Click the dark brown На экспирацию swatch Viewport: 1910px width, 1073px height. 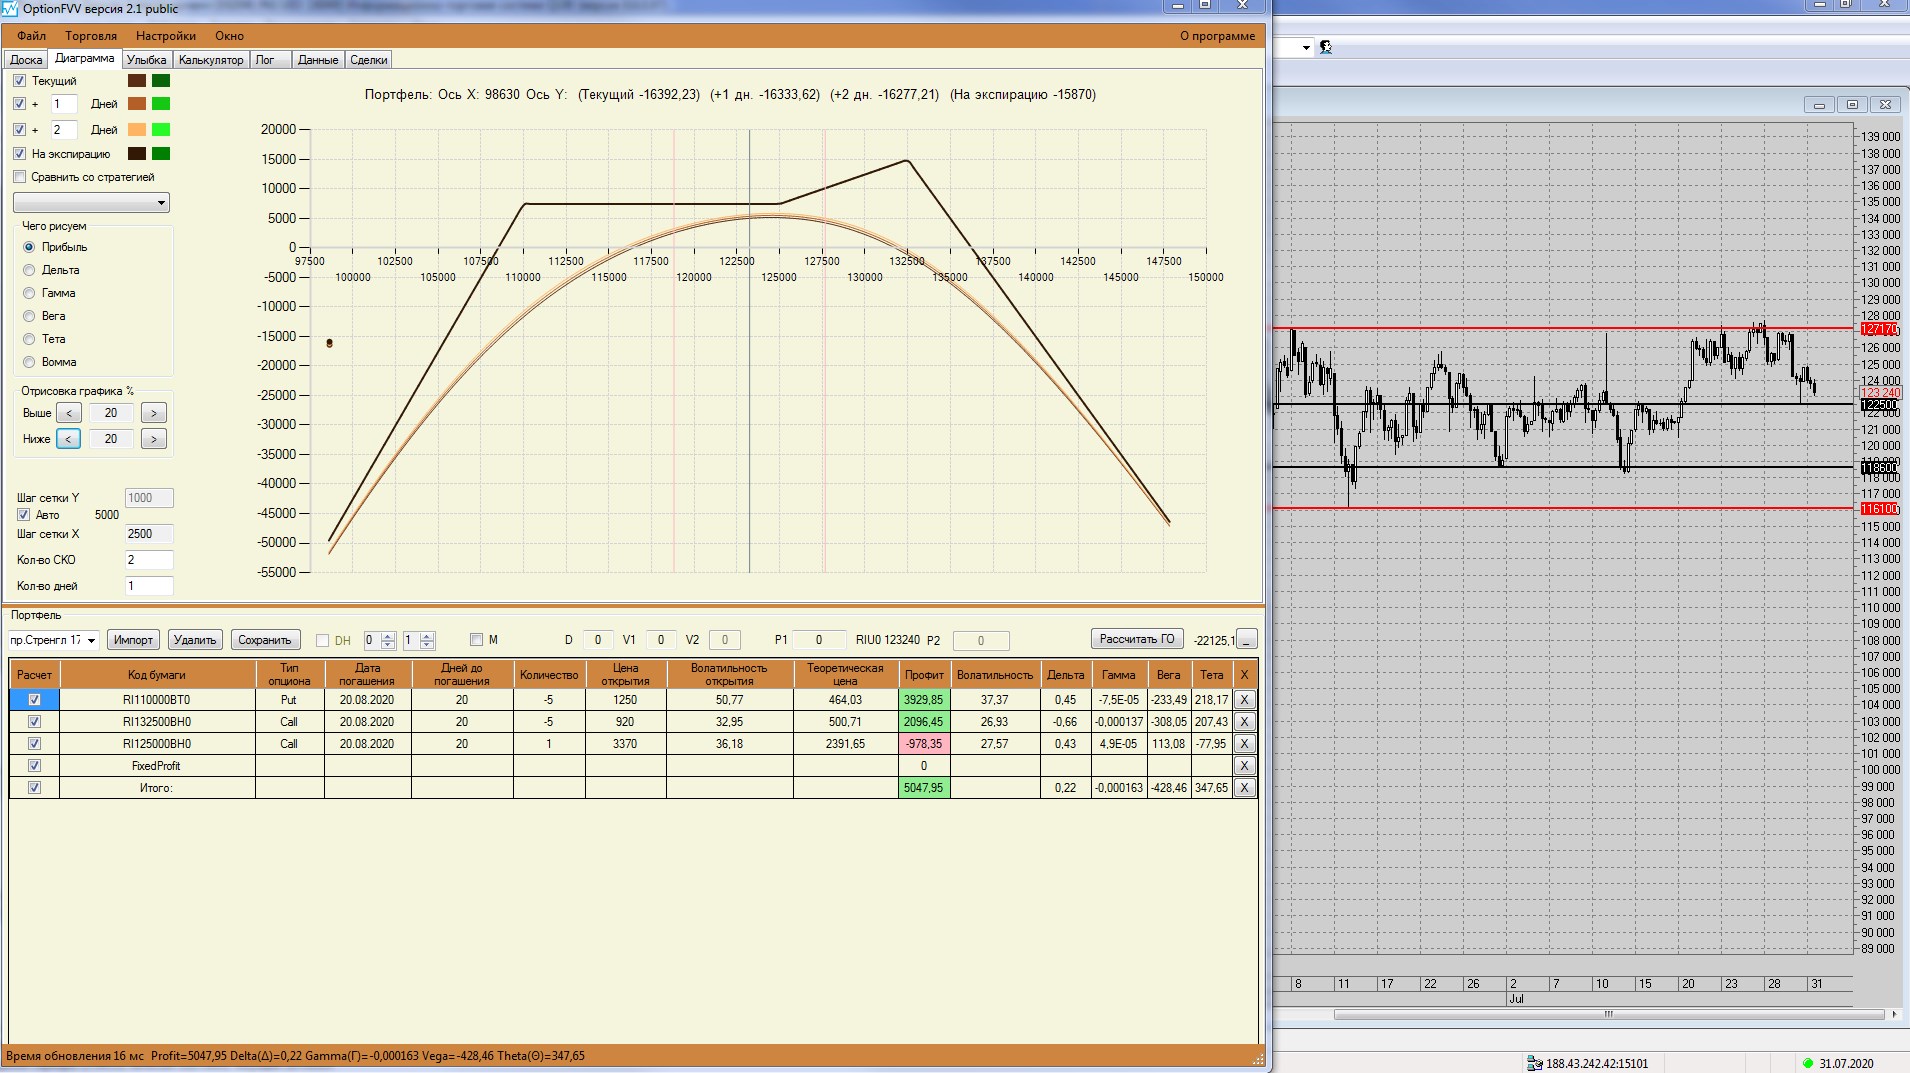coord(137,154)
